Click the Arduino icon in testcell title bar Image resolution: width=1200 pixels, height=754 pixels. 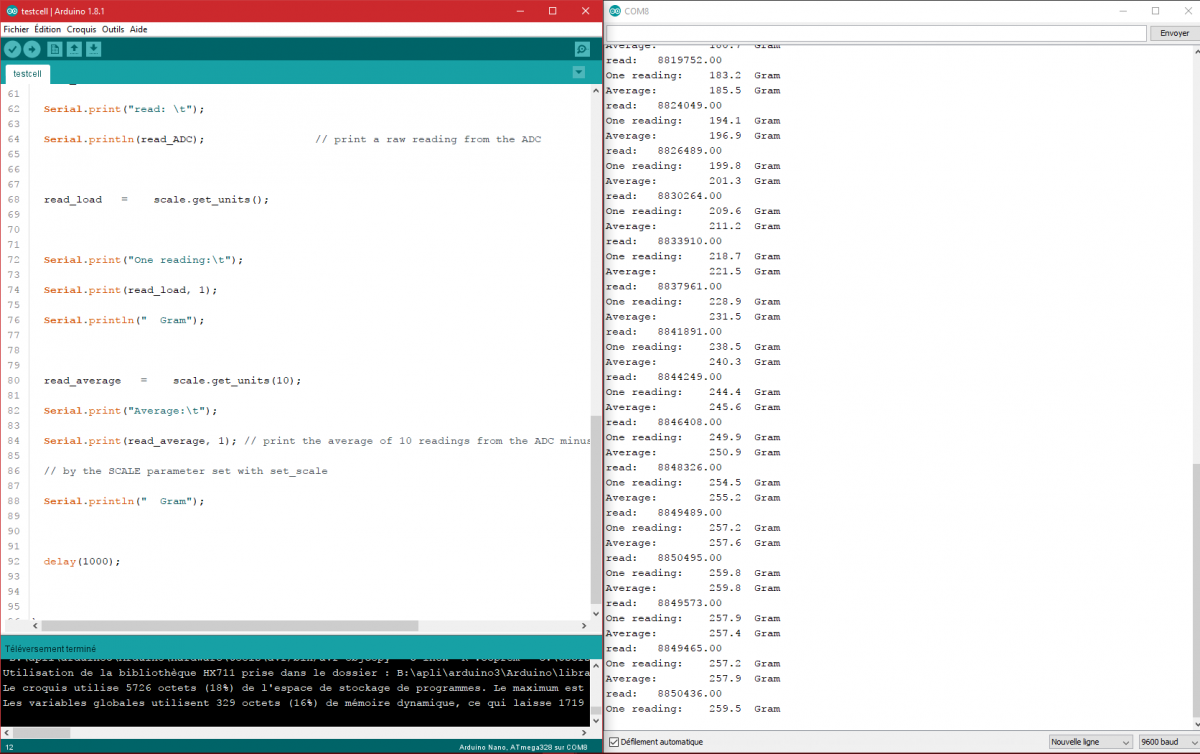click(11, 11)
